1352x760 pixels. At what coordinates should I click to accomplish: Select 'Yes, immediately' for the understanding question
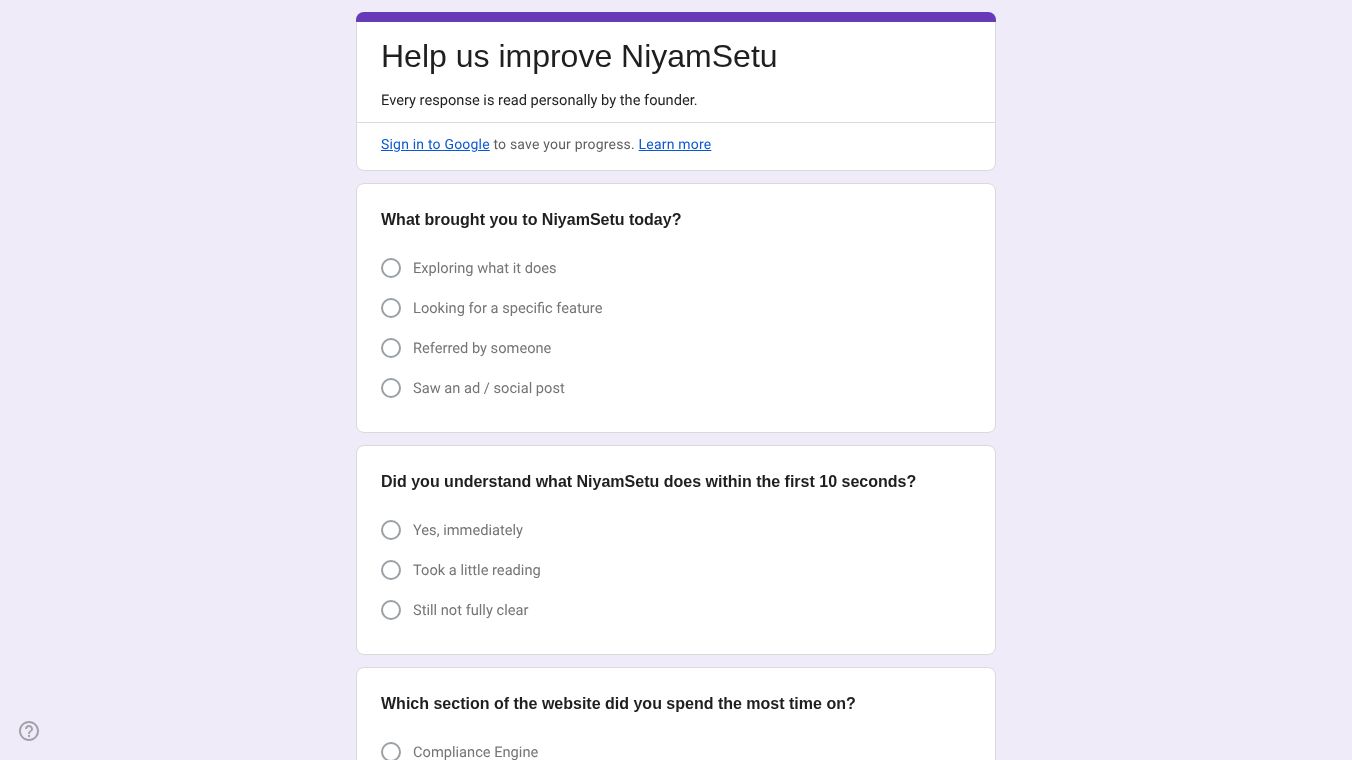[x=391, y=530]
